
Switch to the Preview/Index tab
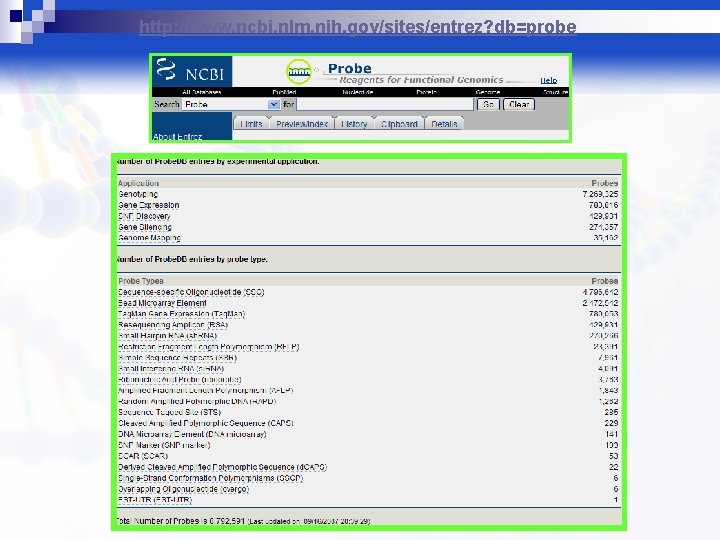point(302,124)
